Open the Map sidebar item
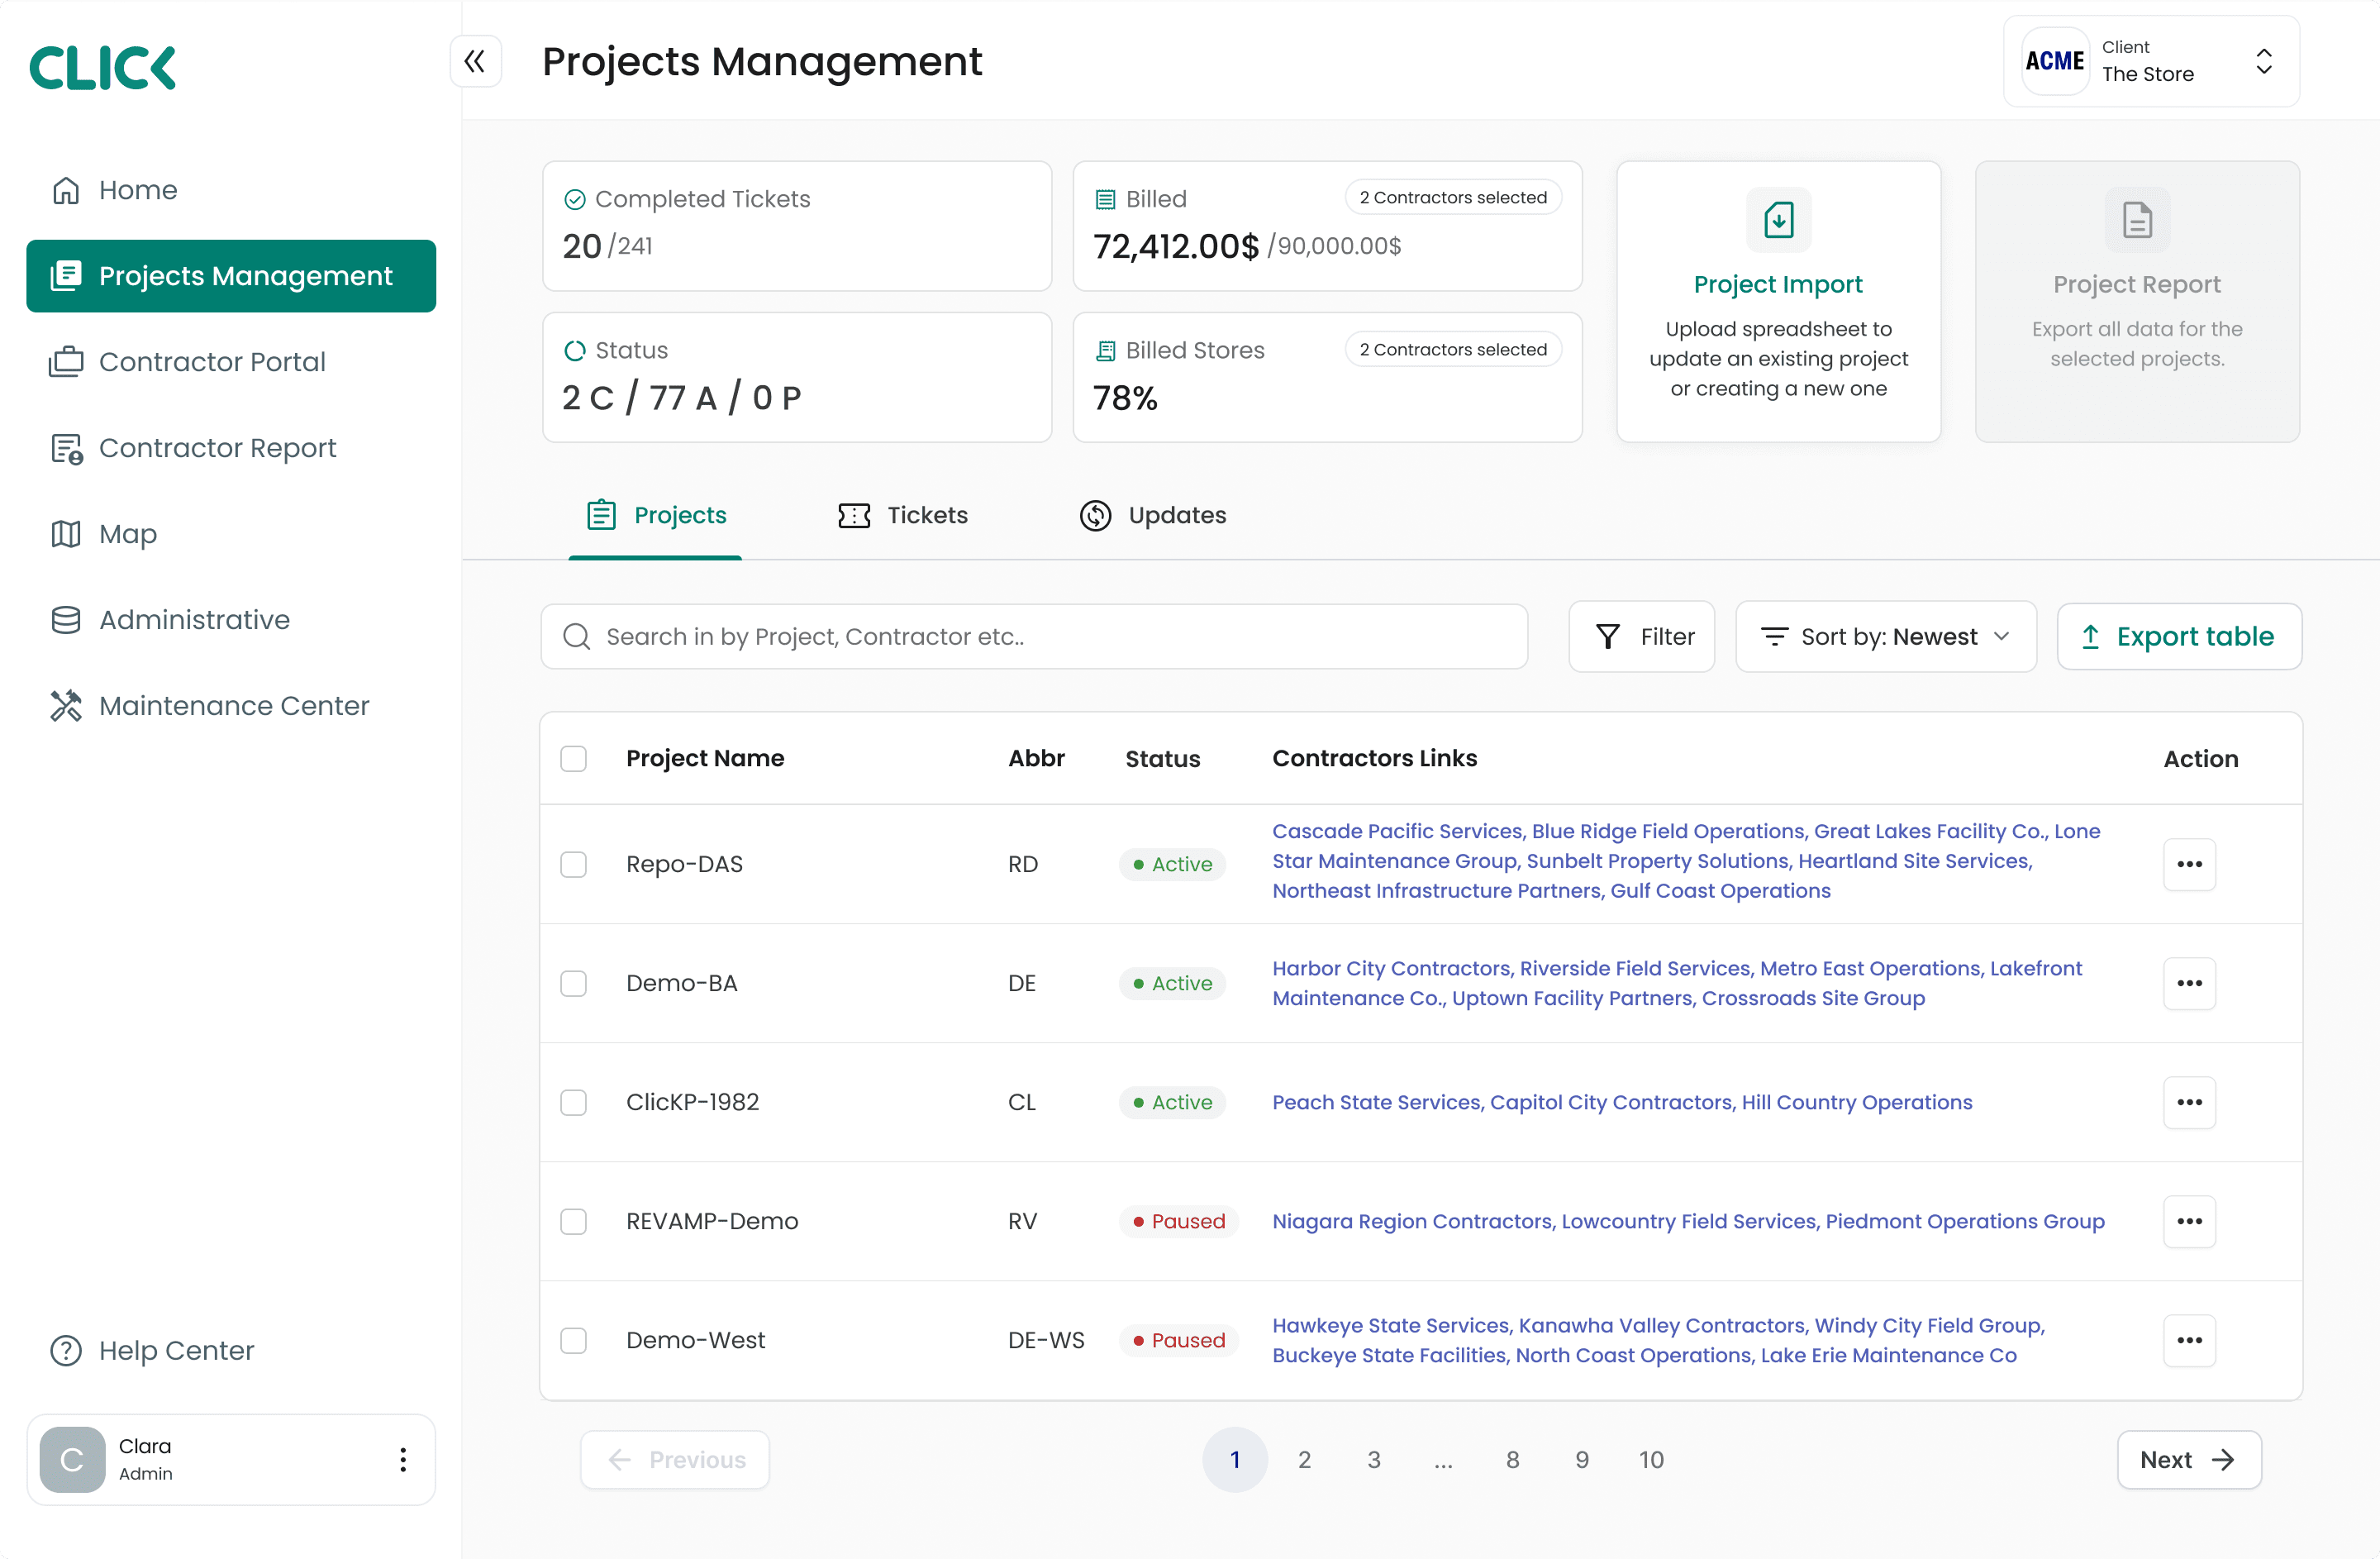 128,534
